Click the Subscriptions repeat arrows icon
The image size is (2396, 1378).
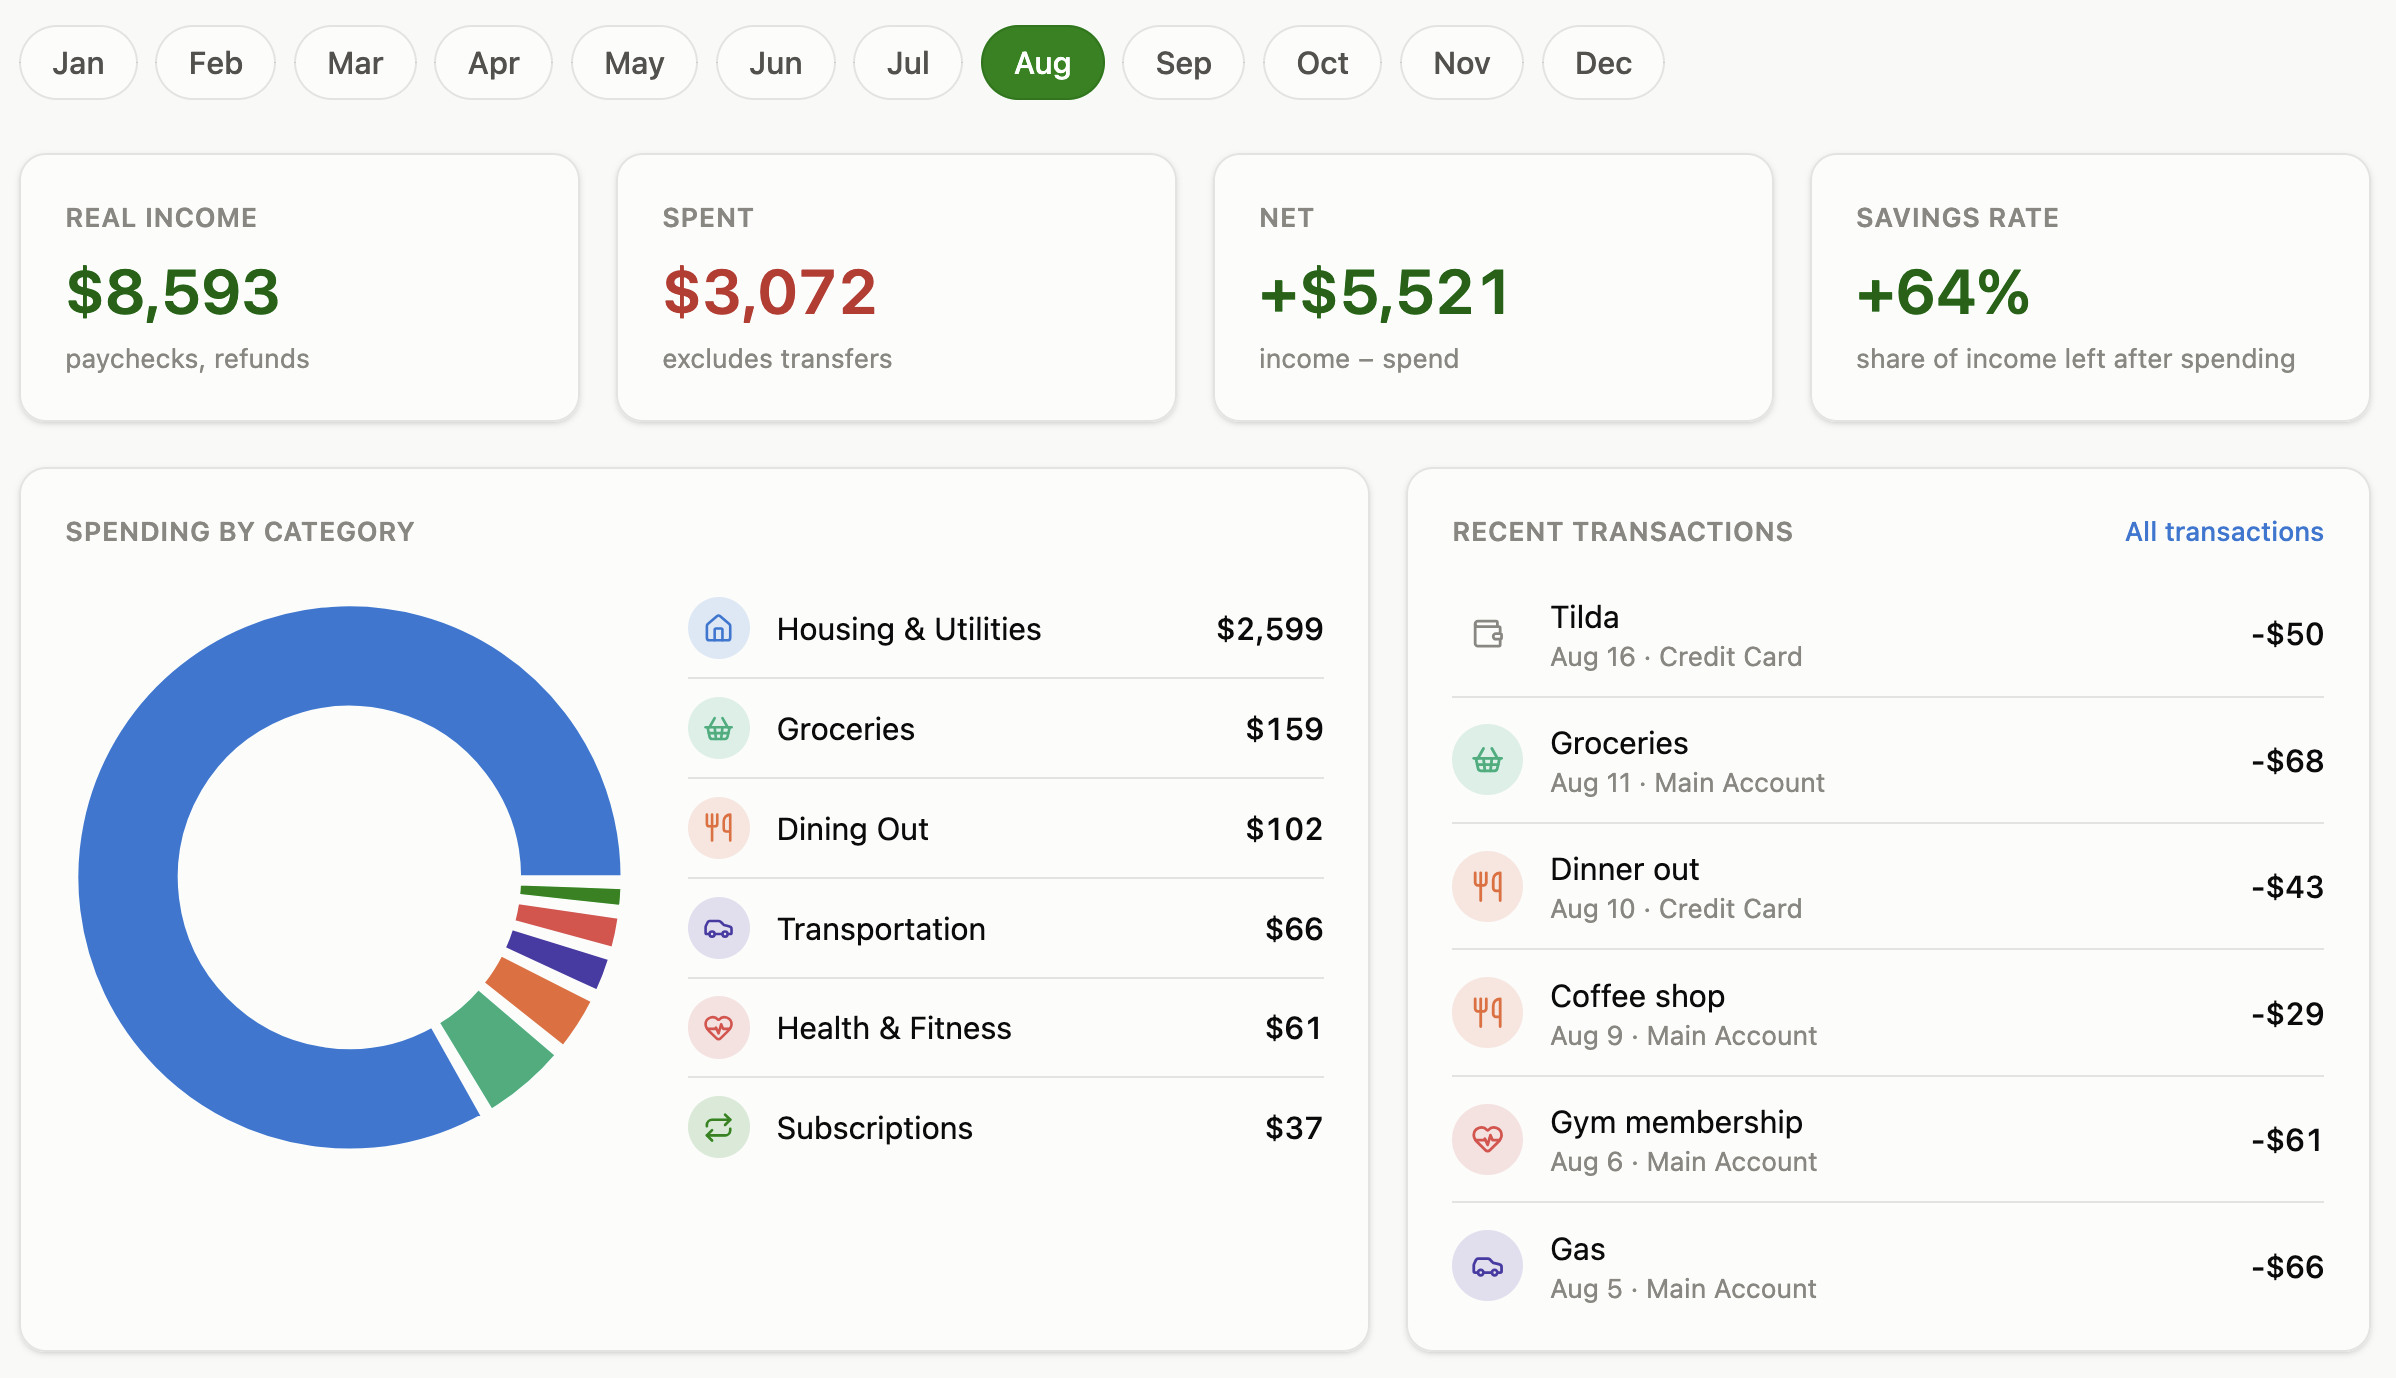coord(718,1127)
